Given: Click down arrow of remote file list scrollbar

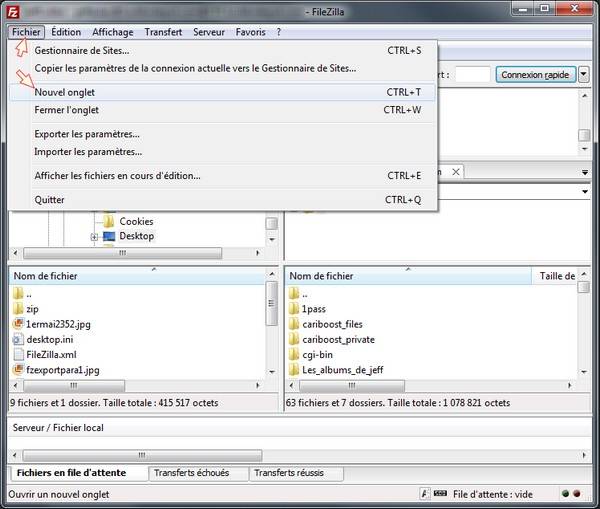Looking at the screenshot, I should coord(584,372).
